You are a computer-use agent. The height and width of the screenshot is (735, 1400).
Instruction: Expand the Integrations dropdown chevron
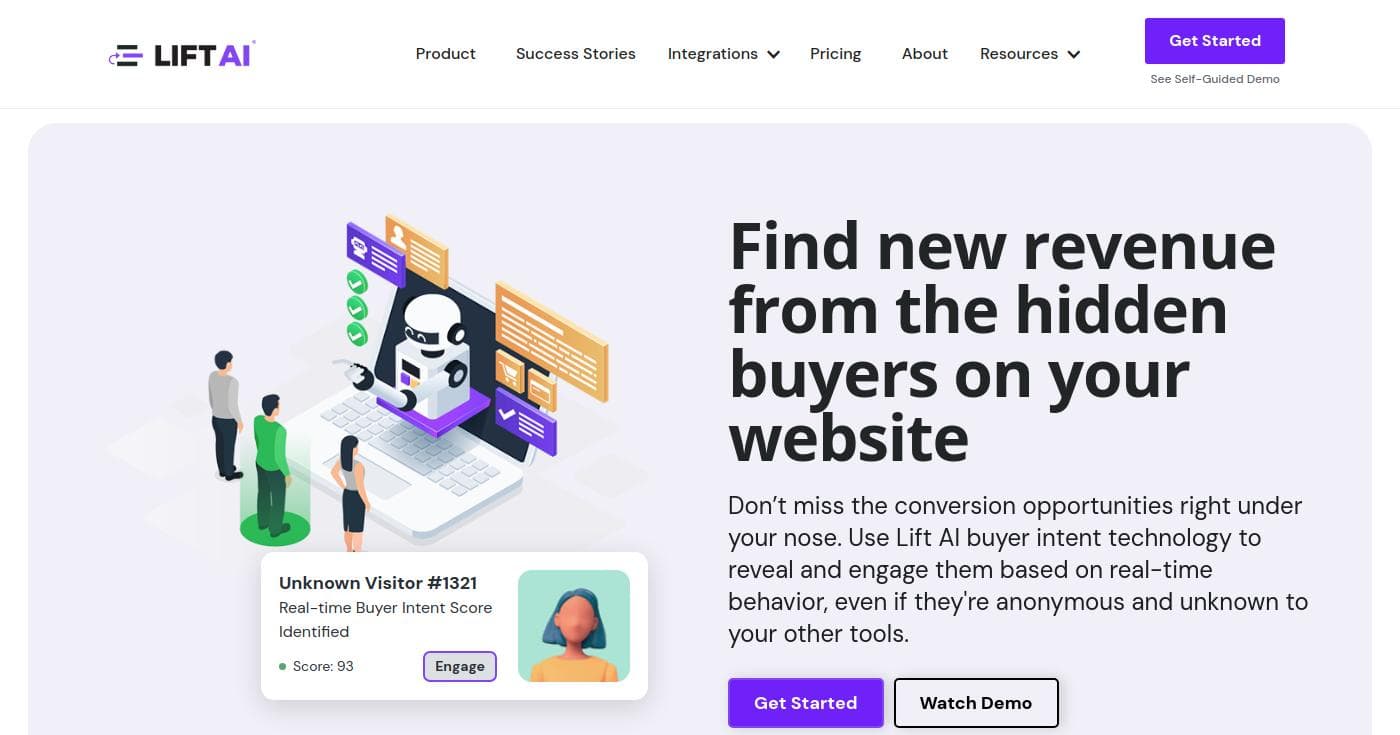coord(773,55)
